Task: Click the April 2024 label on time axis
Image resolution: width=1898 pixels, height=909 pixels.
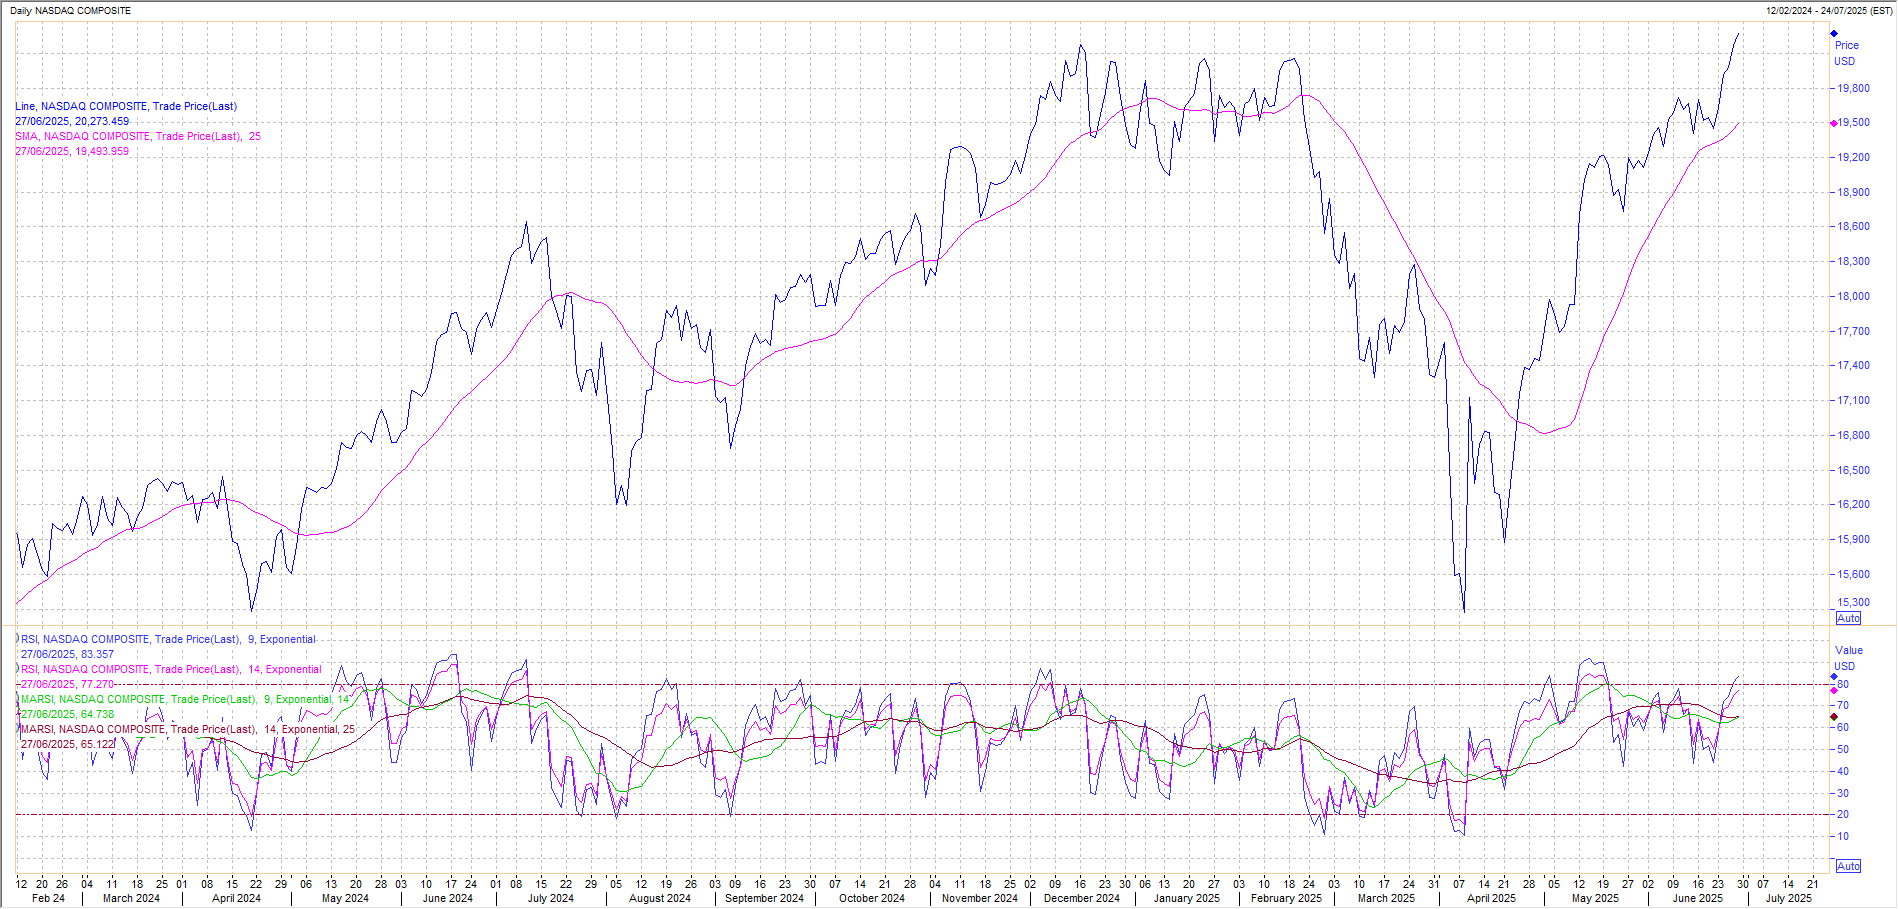Action: (236, 898)
